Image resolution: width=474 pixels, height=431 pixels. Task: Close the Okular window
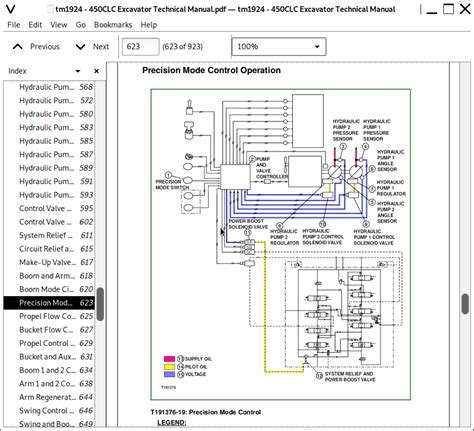pyautogui.click(x=465, y=9)
